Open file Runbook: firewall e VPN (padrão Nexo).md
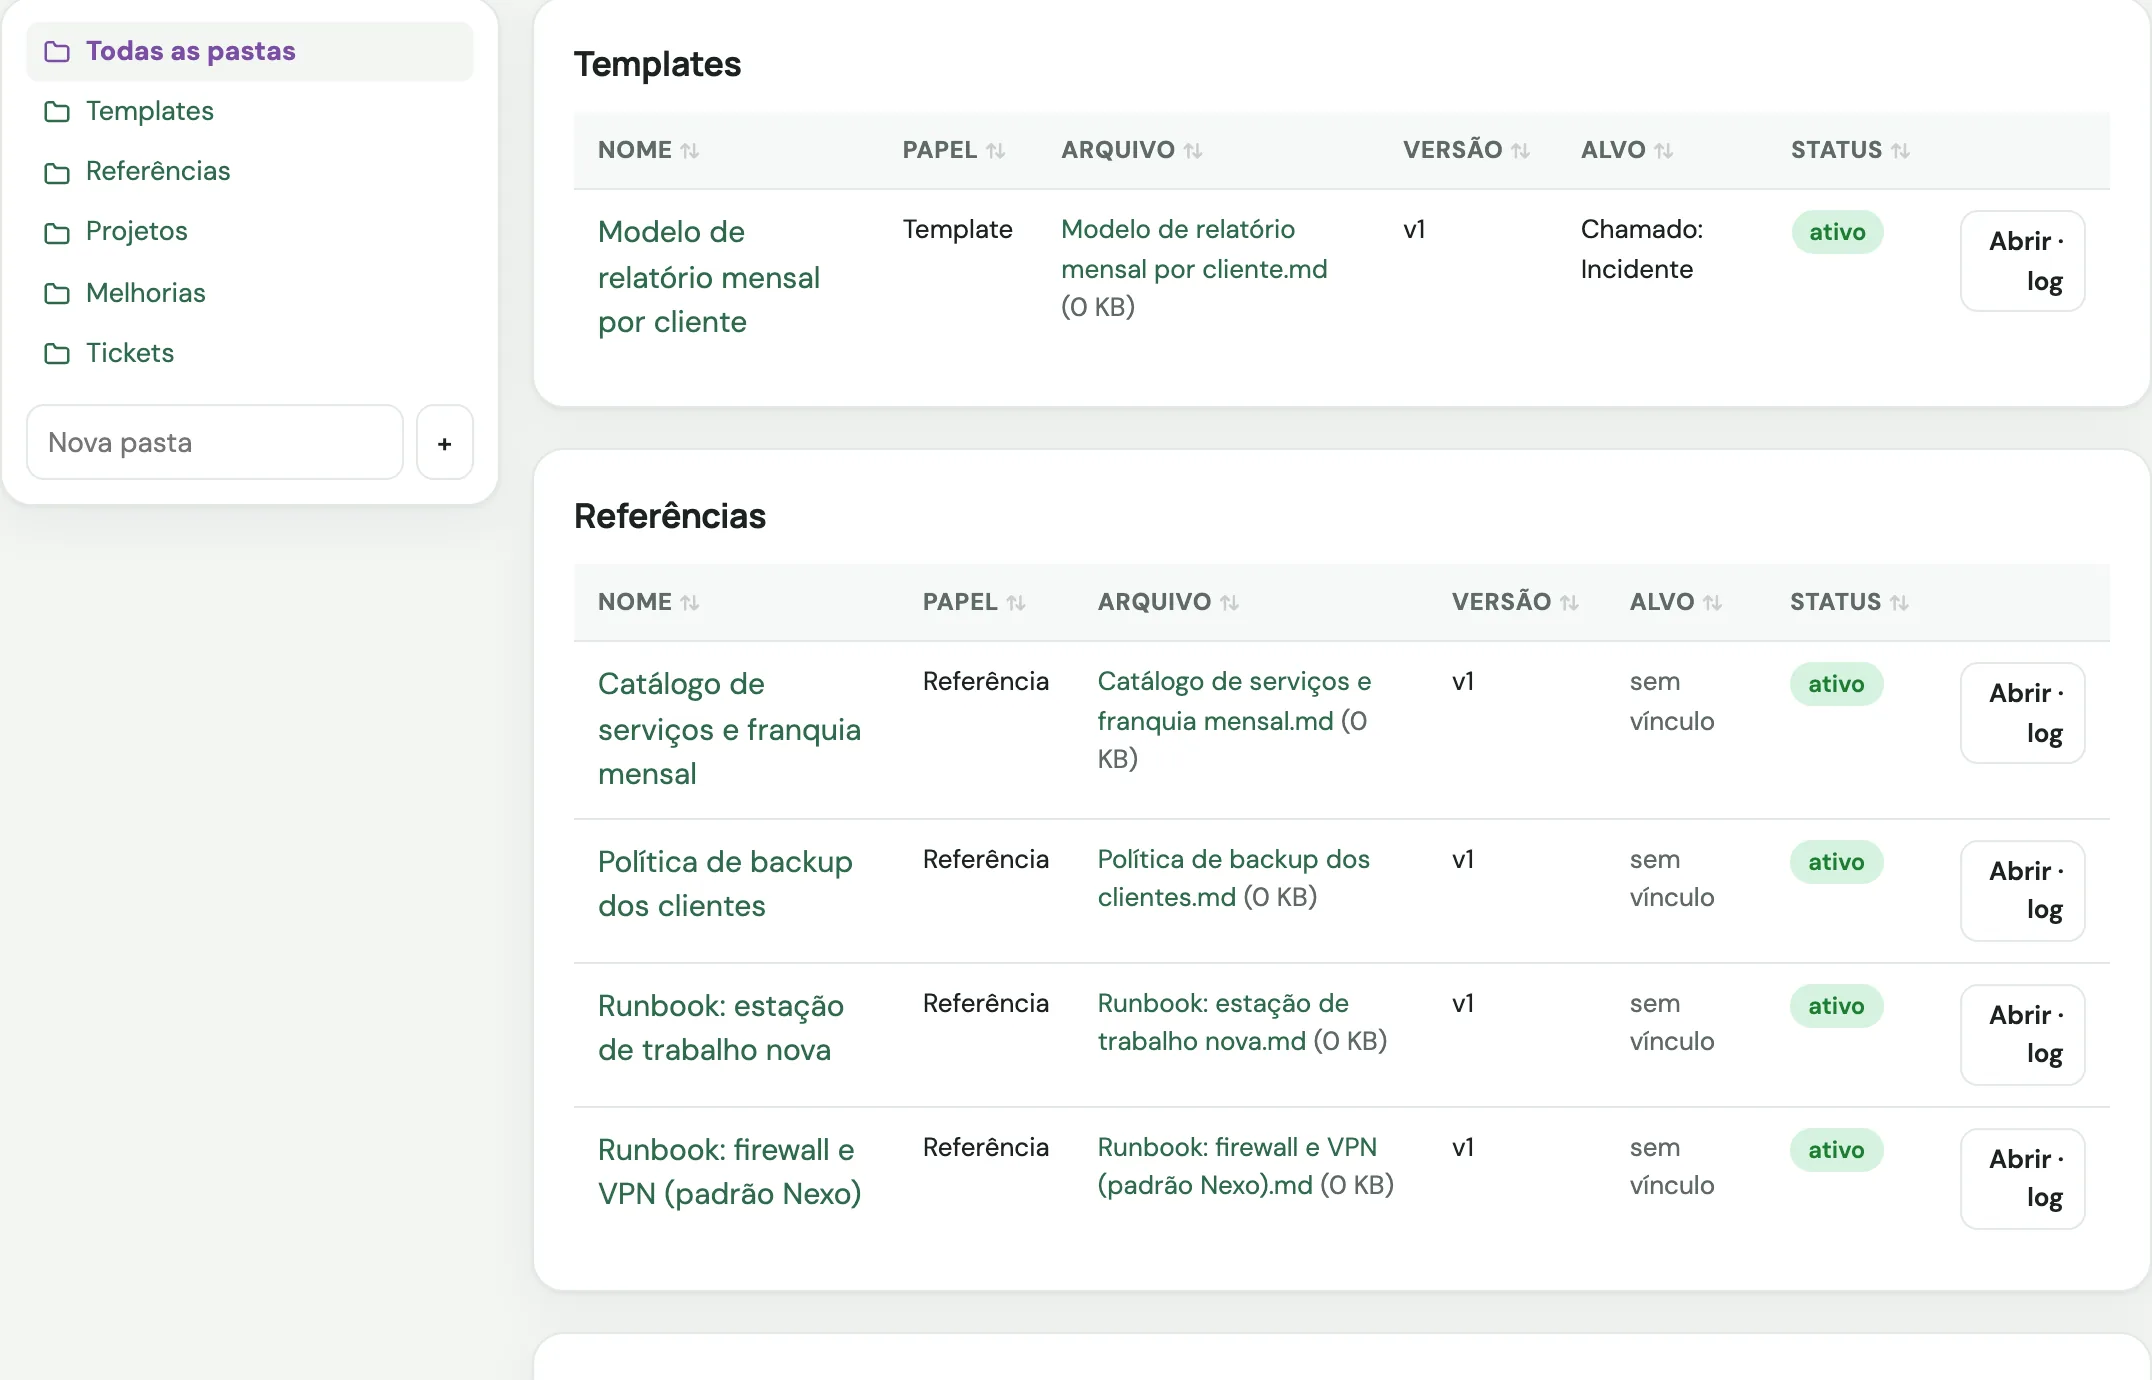 coord(1237,1166)
